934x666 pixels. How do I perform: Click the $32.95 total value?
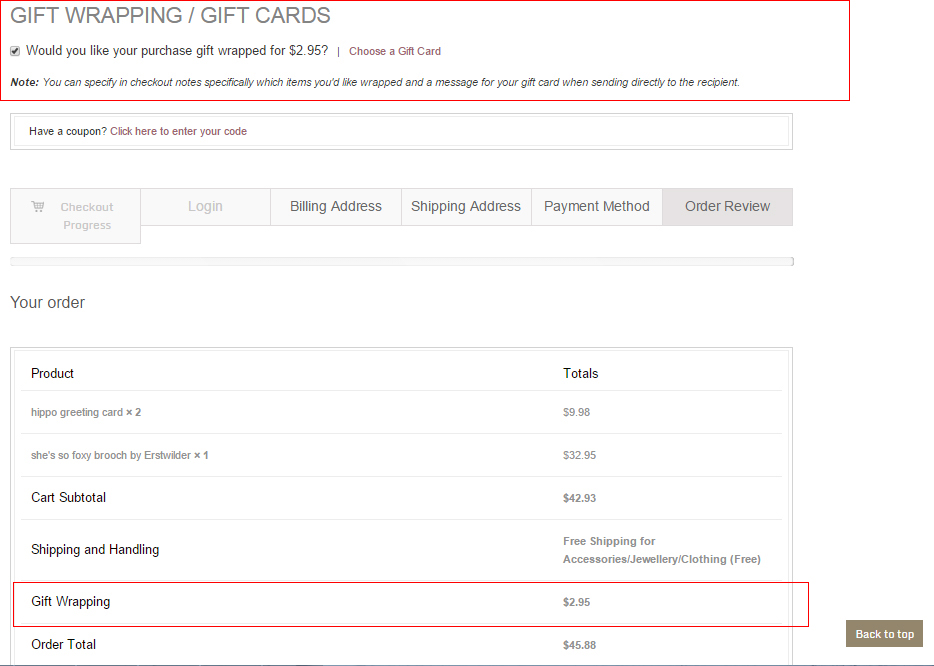[x=580, y=455]
